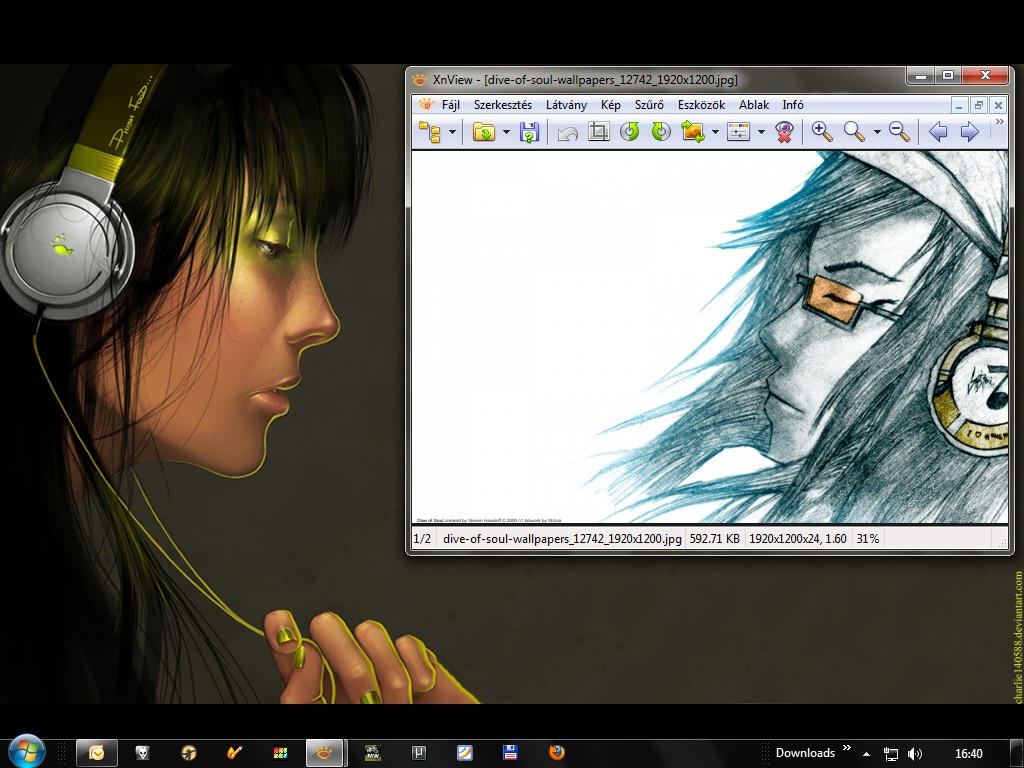Click the orange round taskbar icon

pyautogui.click(x=189, y=753)
